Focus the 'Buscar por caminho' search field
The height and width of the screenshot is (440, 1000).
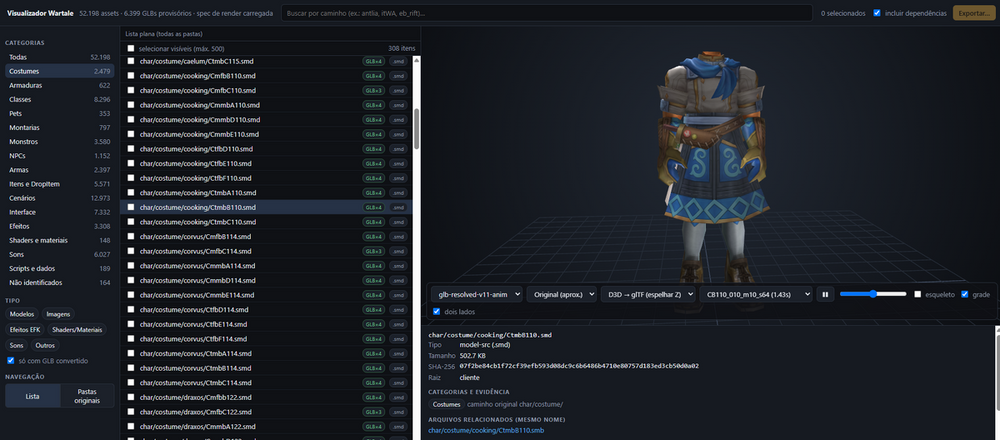[547, 13]
